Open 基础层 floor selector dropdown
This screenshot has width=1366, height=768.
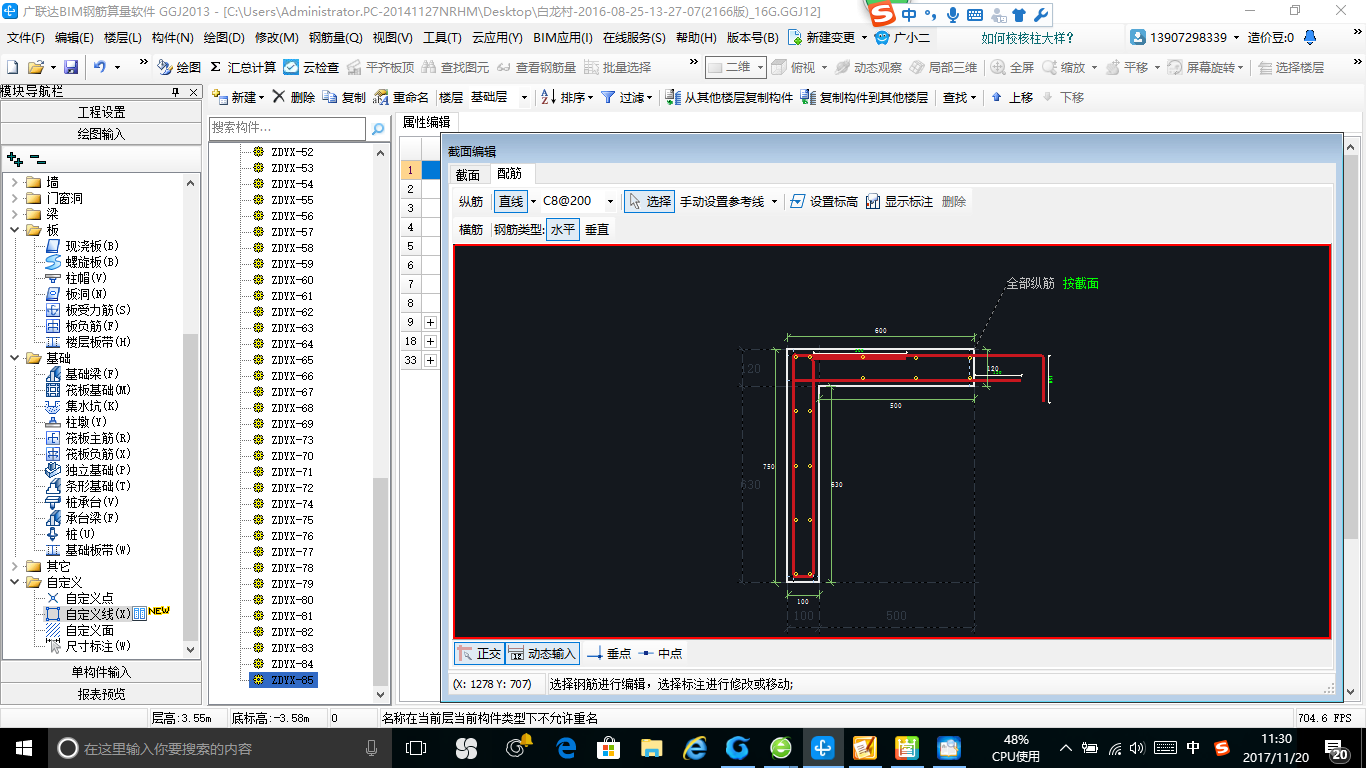click(525, 97)
